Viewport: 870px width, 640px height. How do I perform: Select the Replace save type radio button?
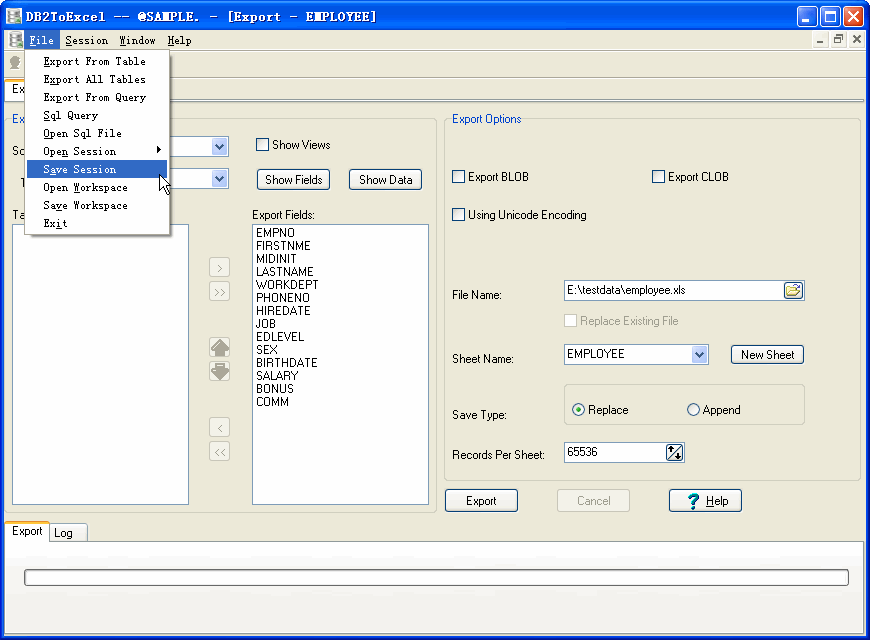coord(578,410)
